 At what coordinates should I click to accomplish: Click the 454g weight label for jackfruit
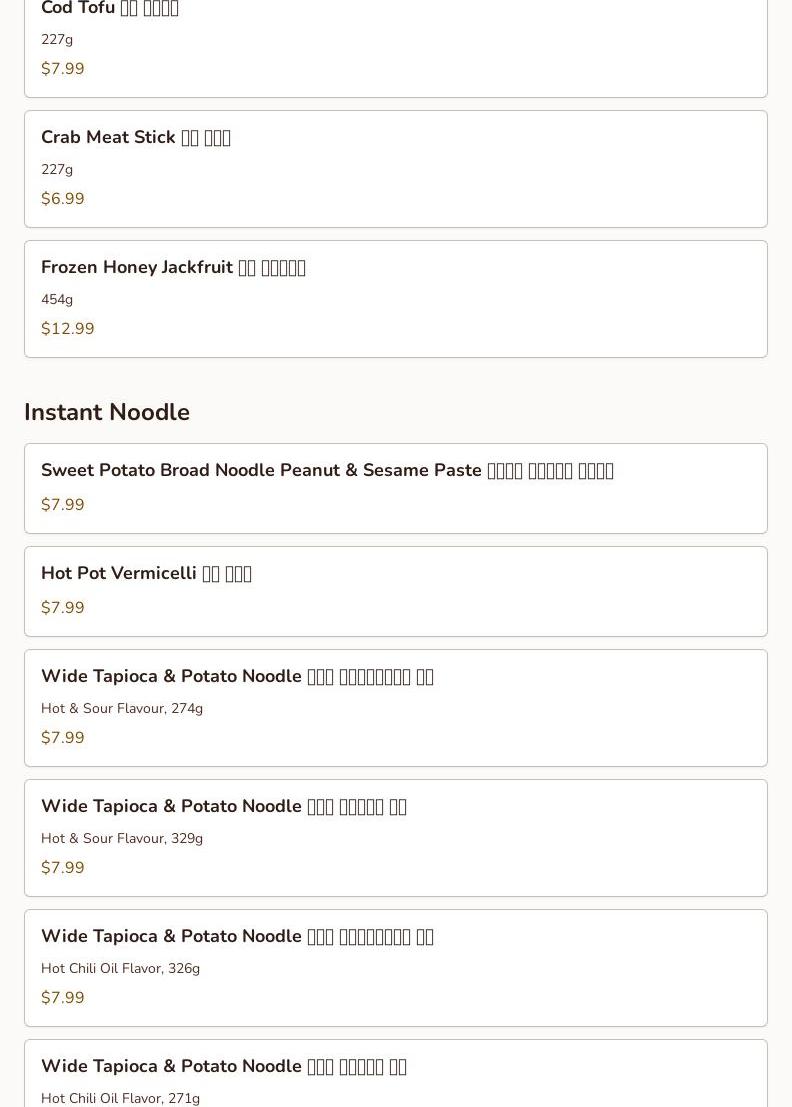pyautogui.click(x=57, y=299)
